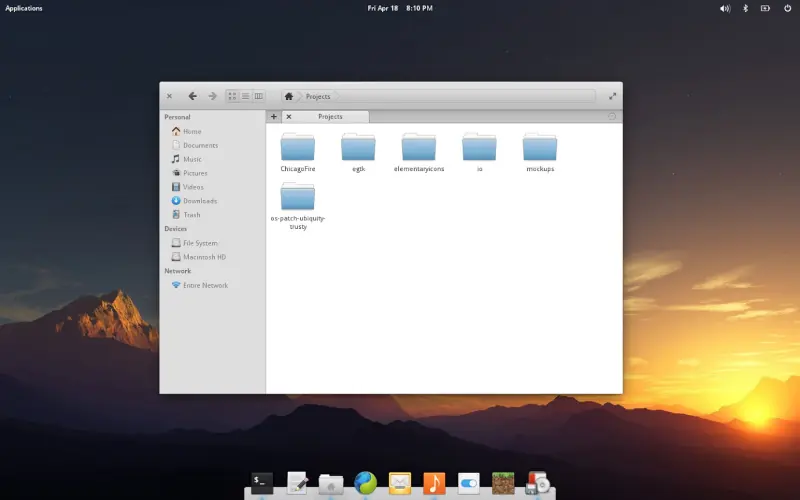Screen dimensions: 800x500
Task: Select the egtk folder
Action: (358, 152)
